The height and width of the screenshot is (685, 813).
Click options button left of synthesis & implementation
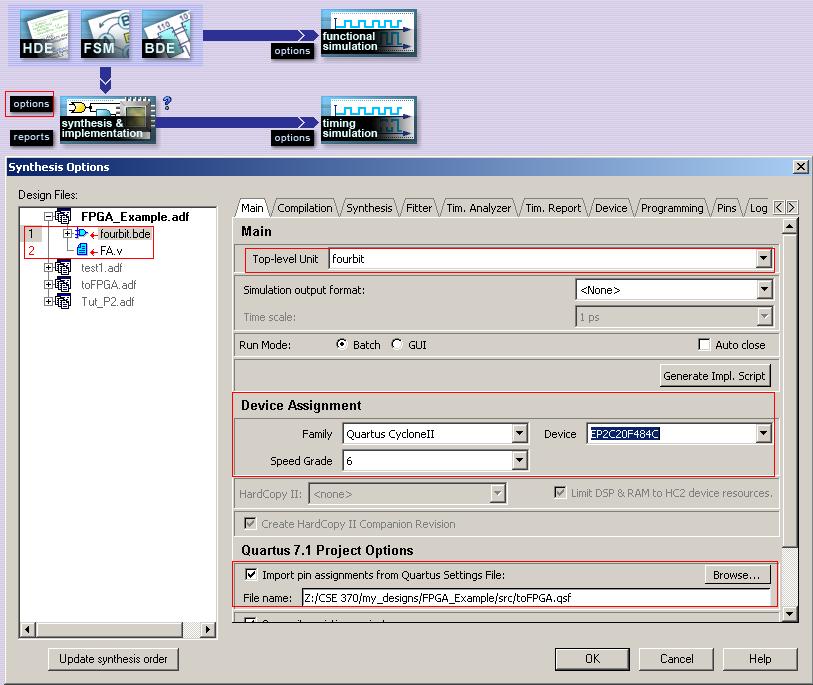coord(32,104)
